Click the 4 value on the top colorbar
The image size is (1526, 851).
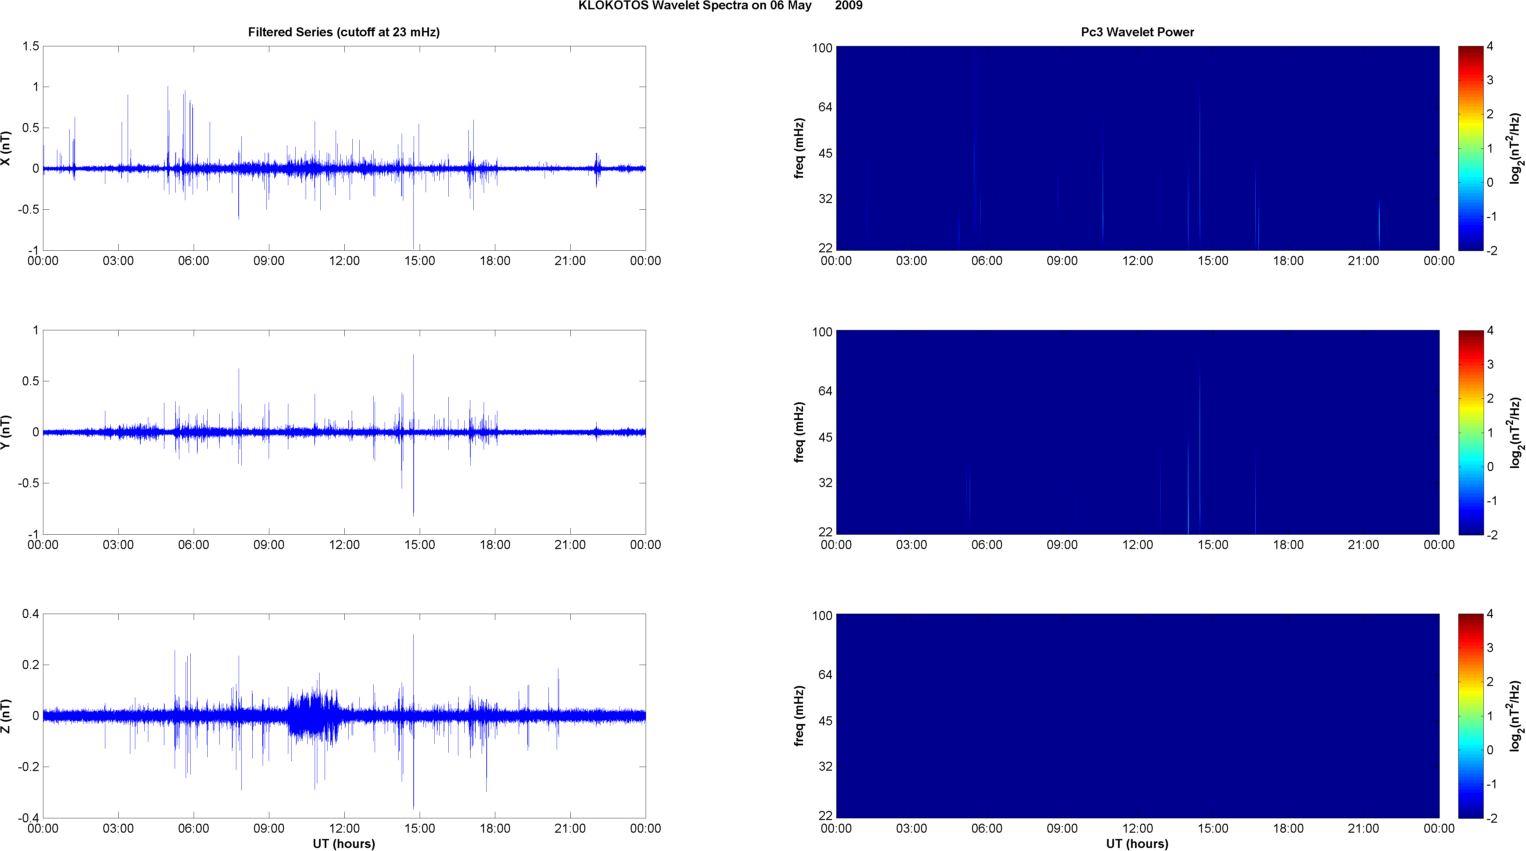click(x=1490, y=47)
